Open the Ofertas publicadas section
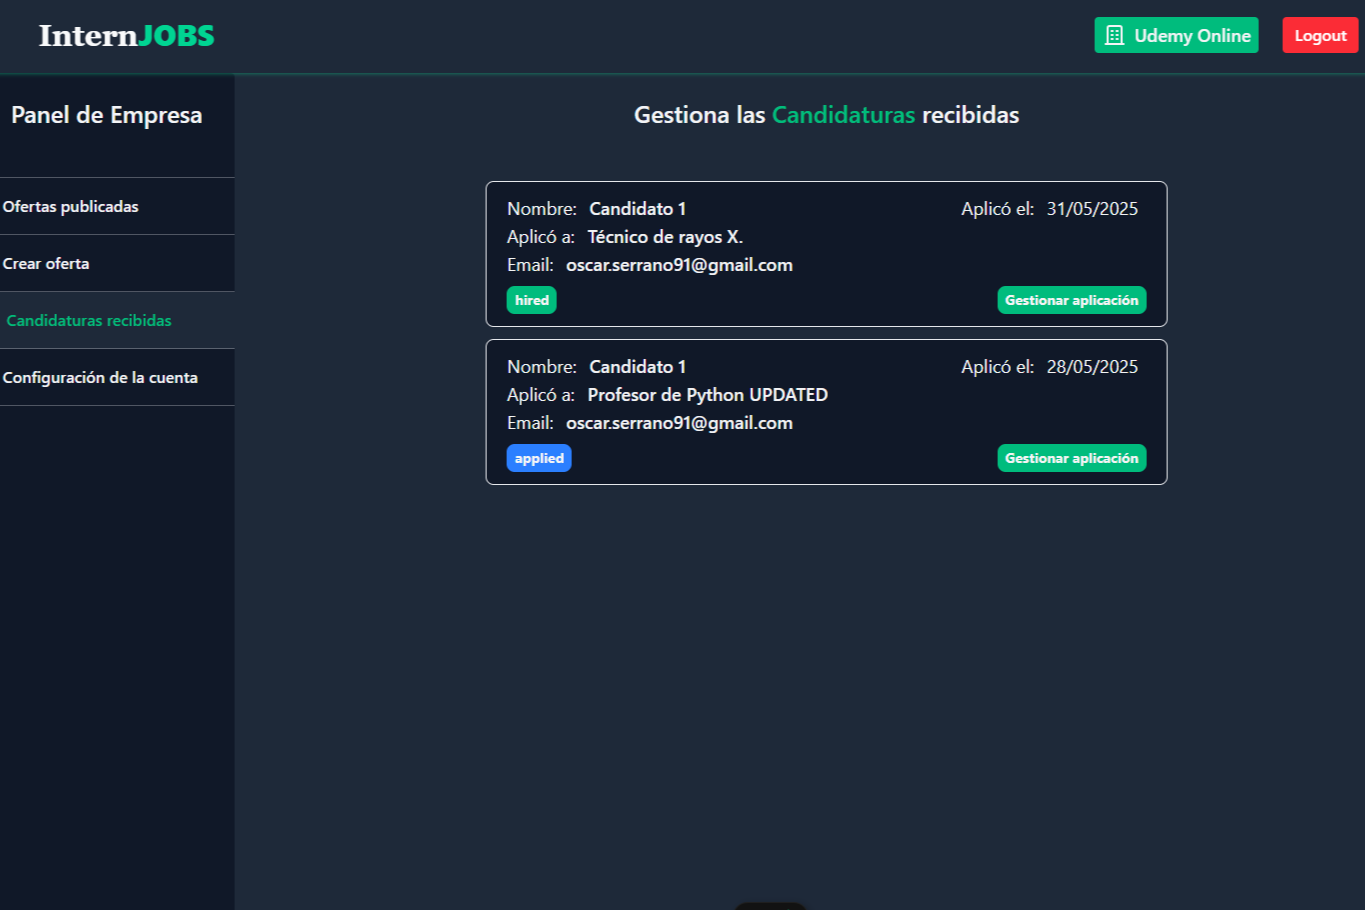The height and width of the screenshot is (910, 1365). 71,207
